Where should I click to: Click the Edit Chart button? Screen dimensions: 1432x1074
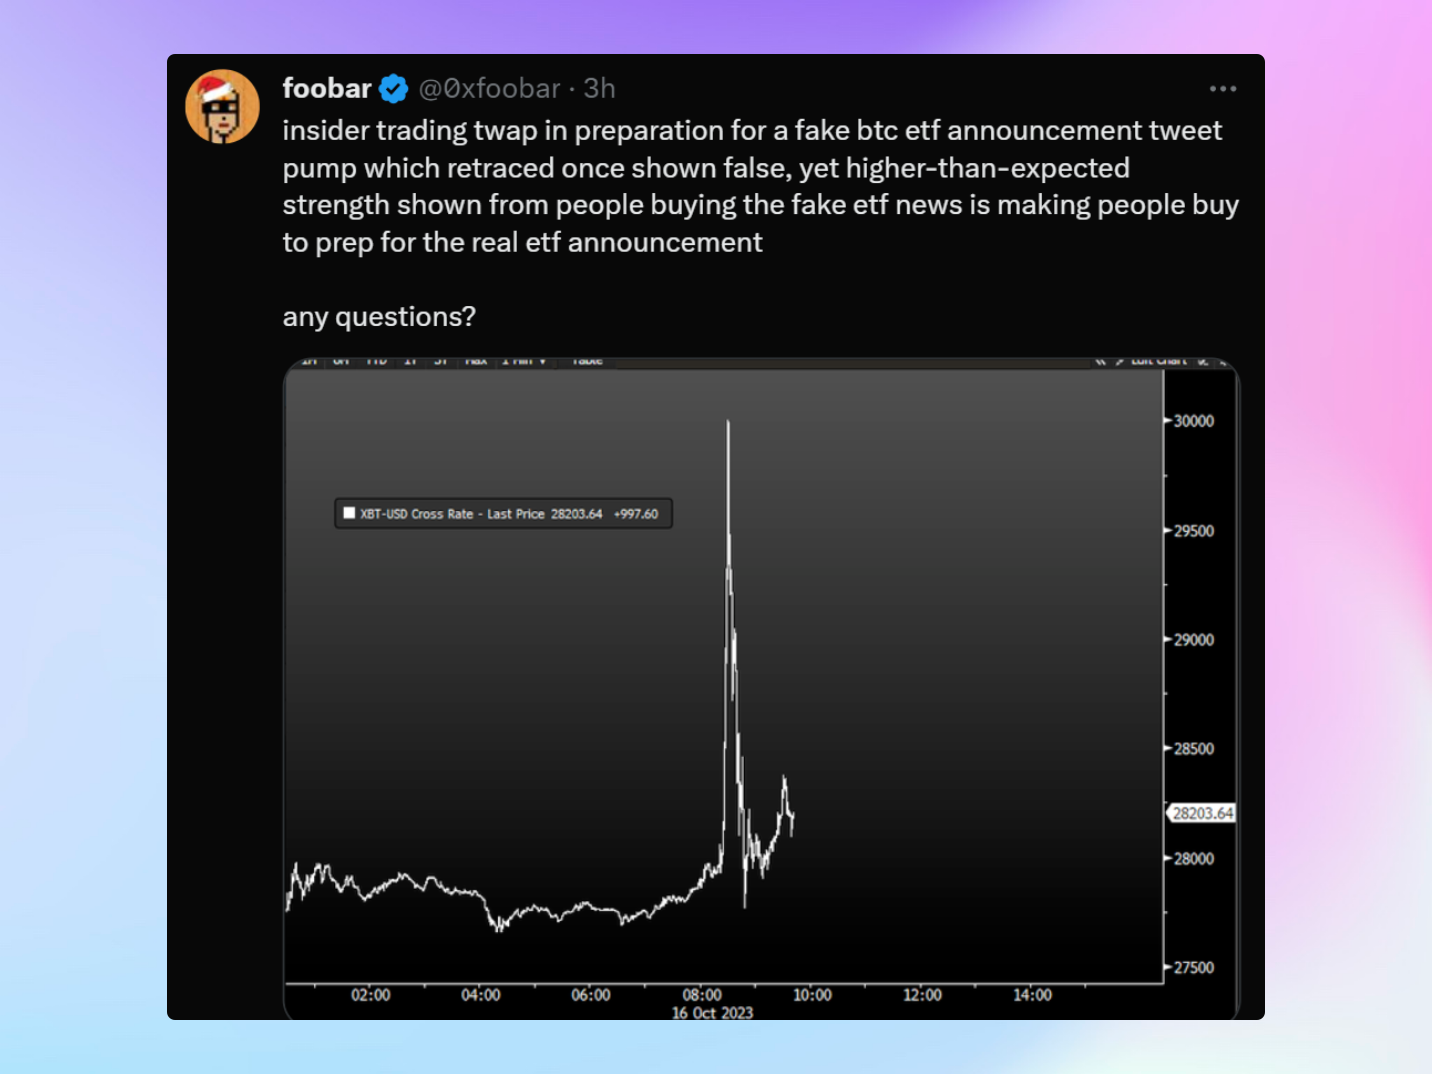[x=1159, y=362]
